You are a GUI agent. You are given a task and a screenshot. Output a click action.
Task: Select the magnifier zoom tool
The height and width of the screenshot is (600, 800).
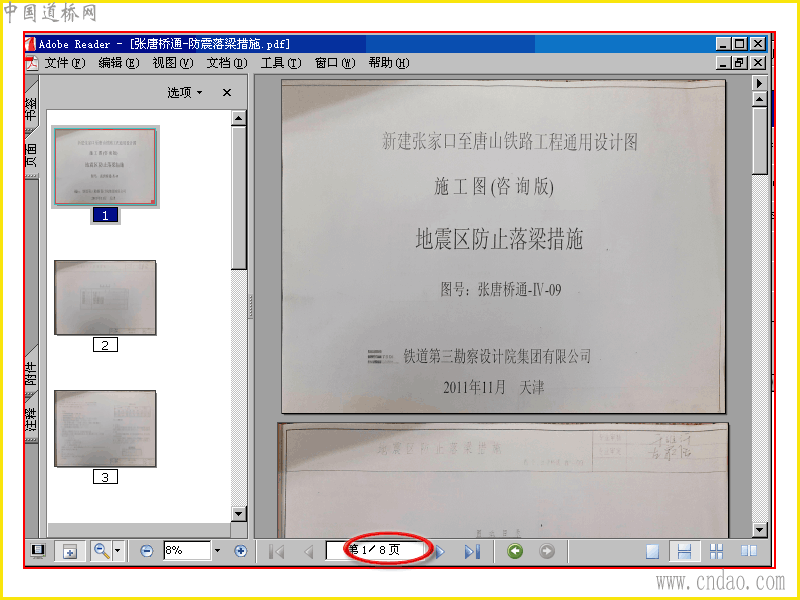[102, 551]
